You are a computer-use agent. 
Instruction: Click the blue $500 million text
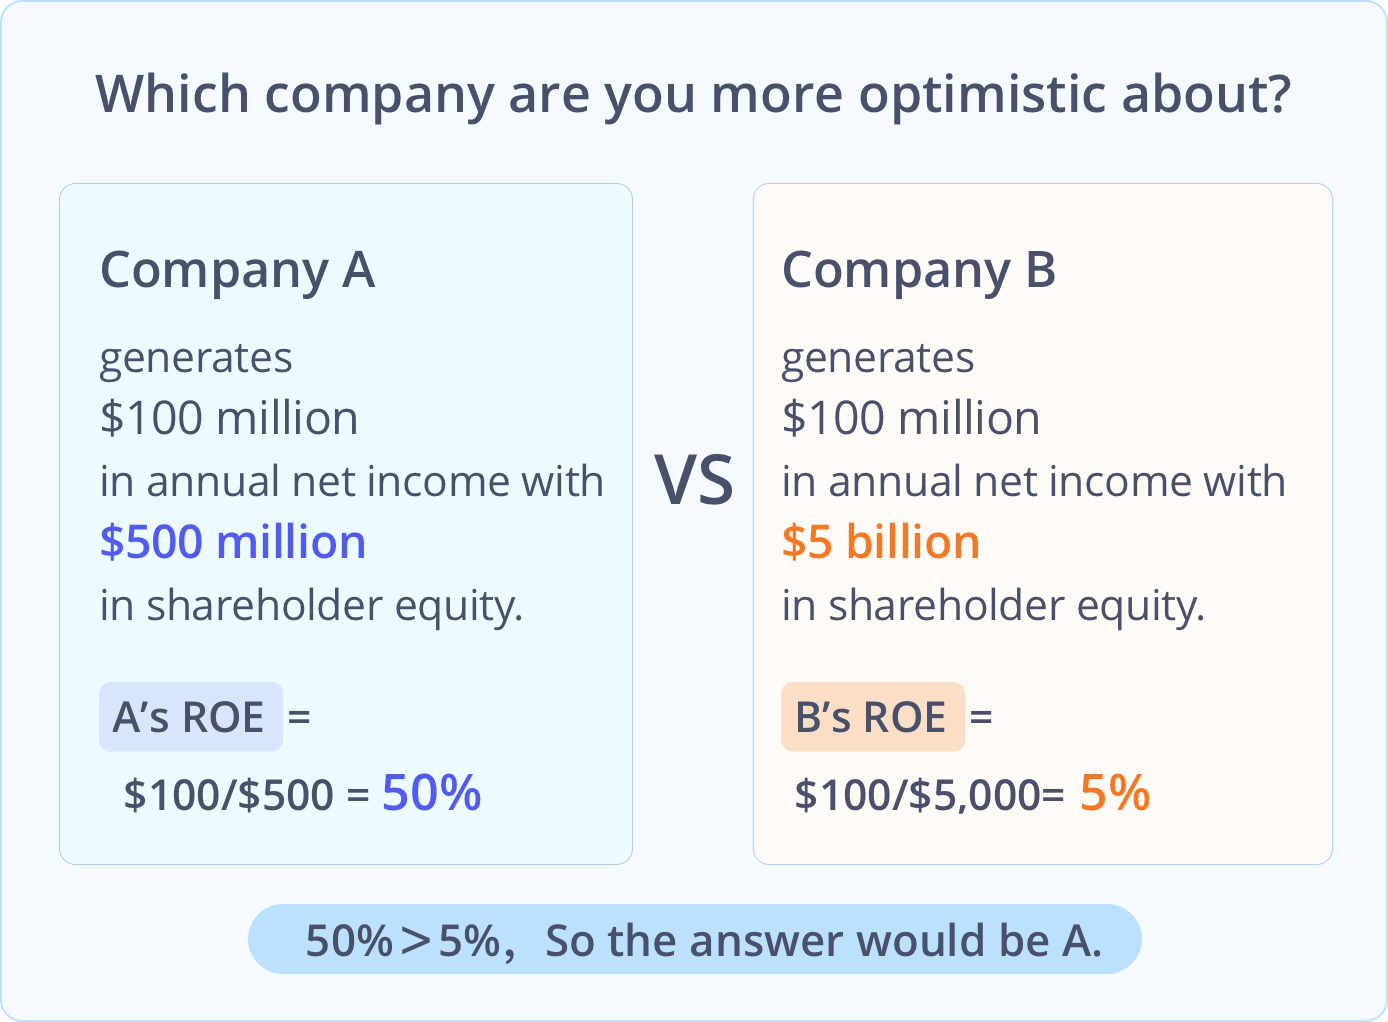pyautogui.click(x=233, y=542)
